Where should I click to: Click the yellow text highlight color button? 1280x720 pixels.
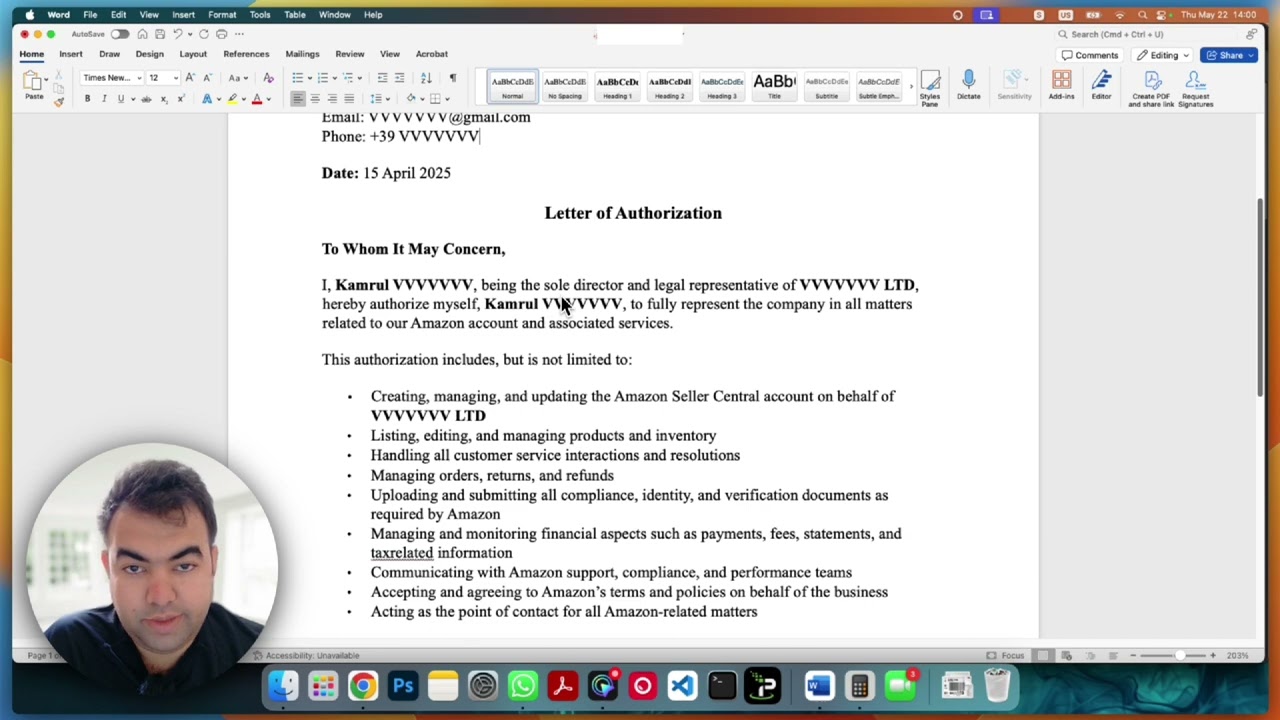pyautogui.click(x=232, y=99)
